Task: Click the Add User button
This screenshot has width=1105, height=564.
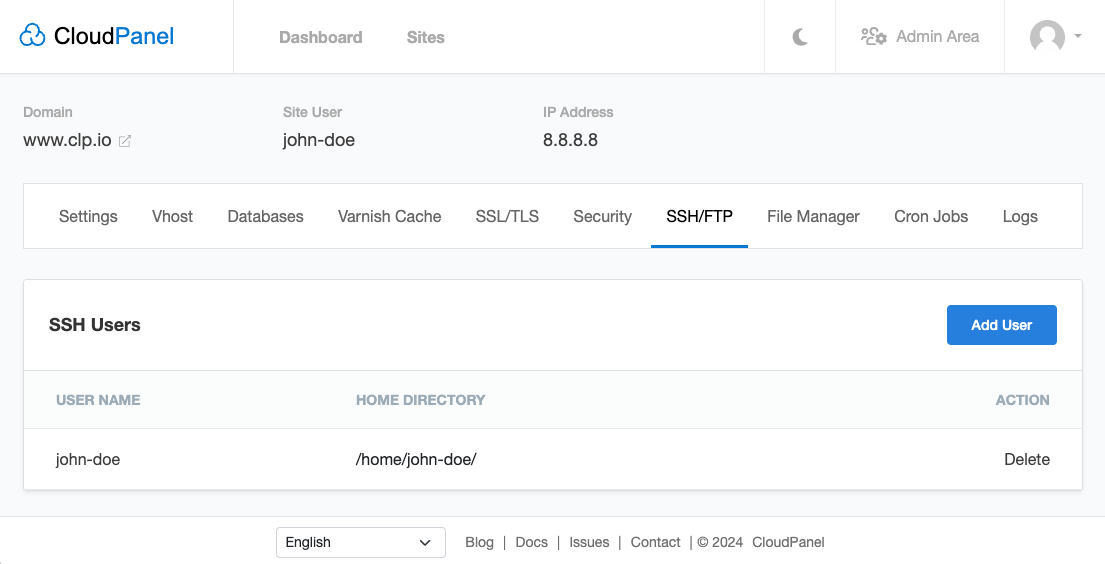Action: (x=1001, y=325)
